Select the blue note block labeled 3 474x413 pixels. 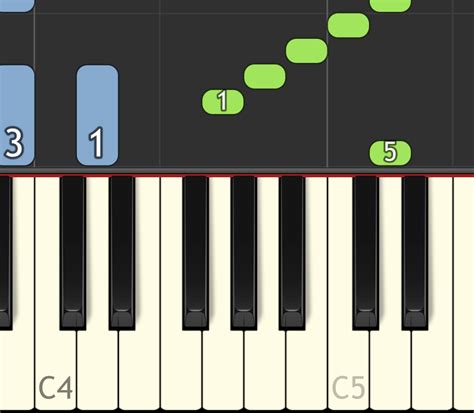17,115
